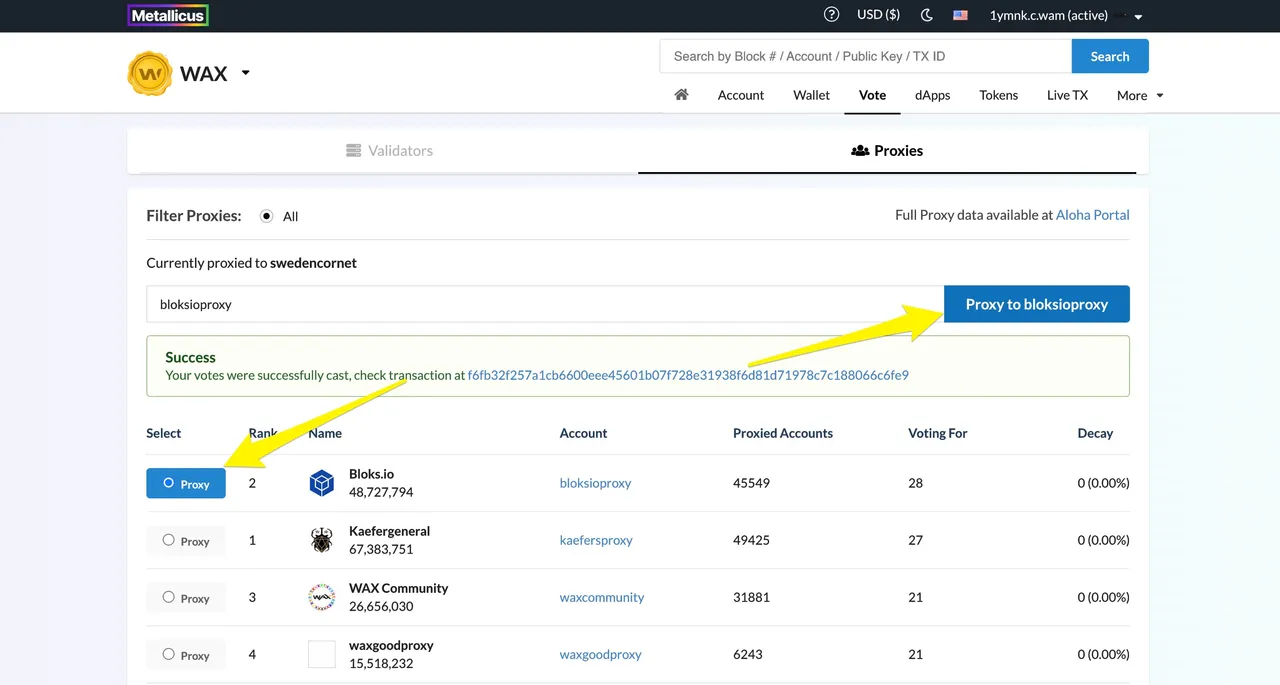This screenshot has width=1280, height=685.
Task: Expand the WAX chain dropdown arrow
Action: [x=245, y=73]
